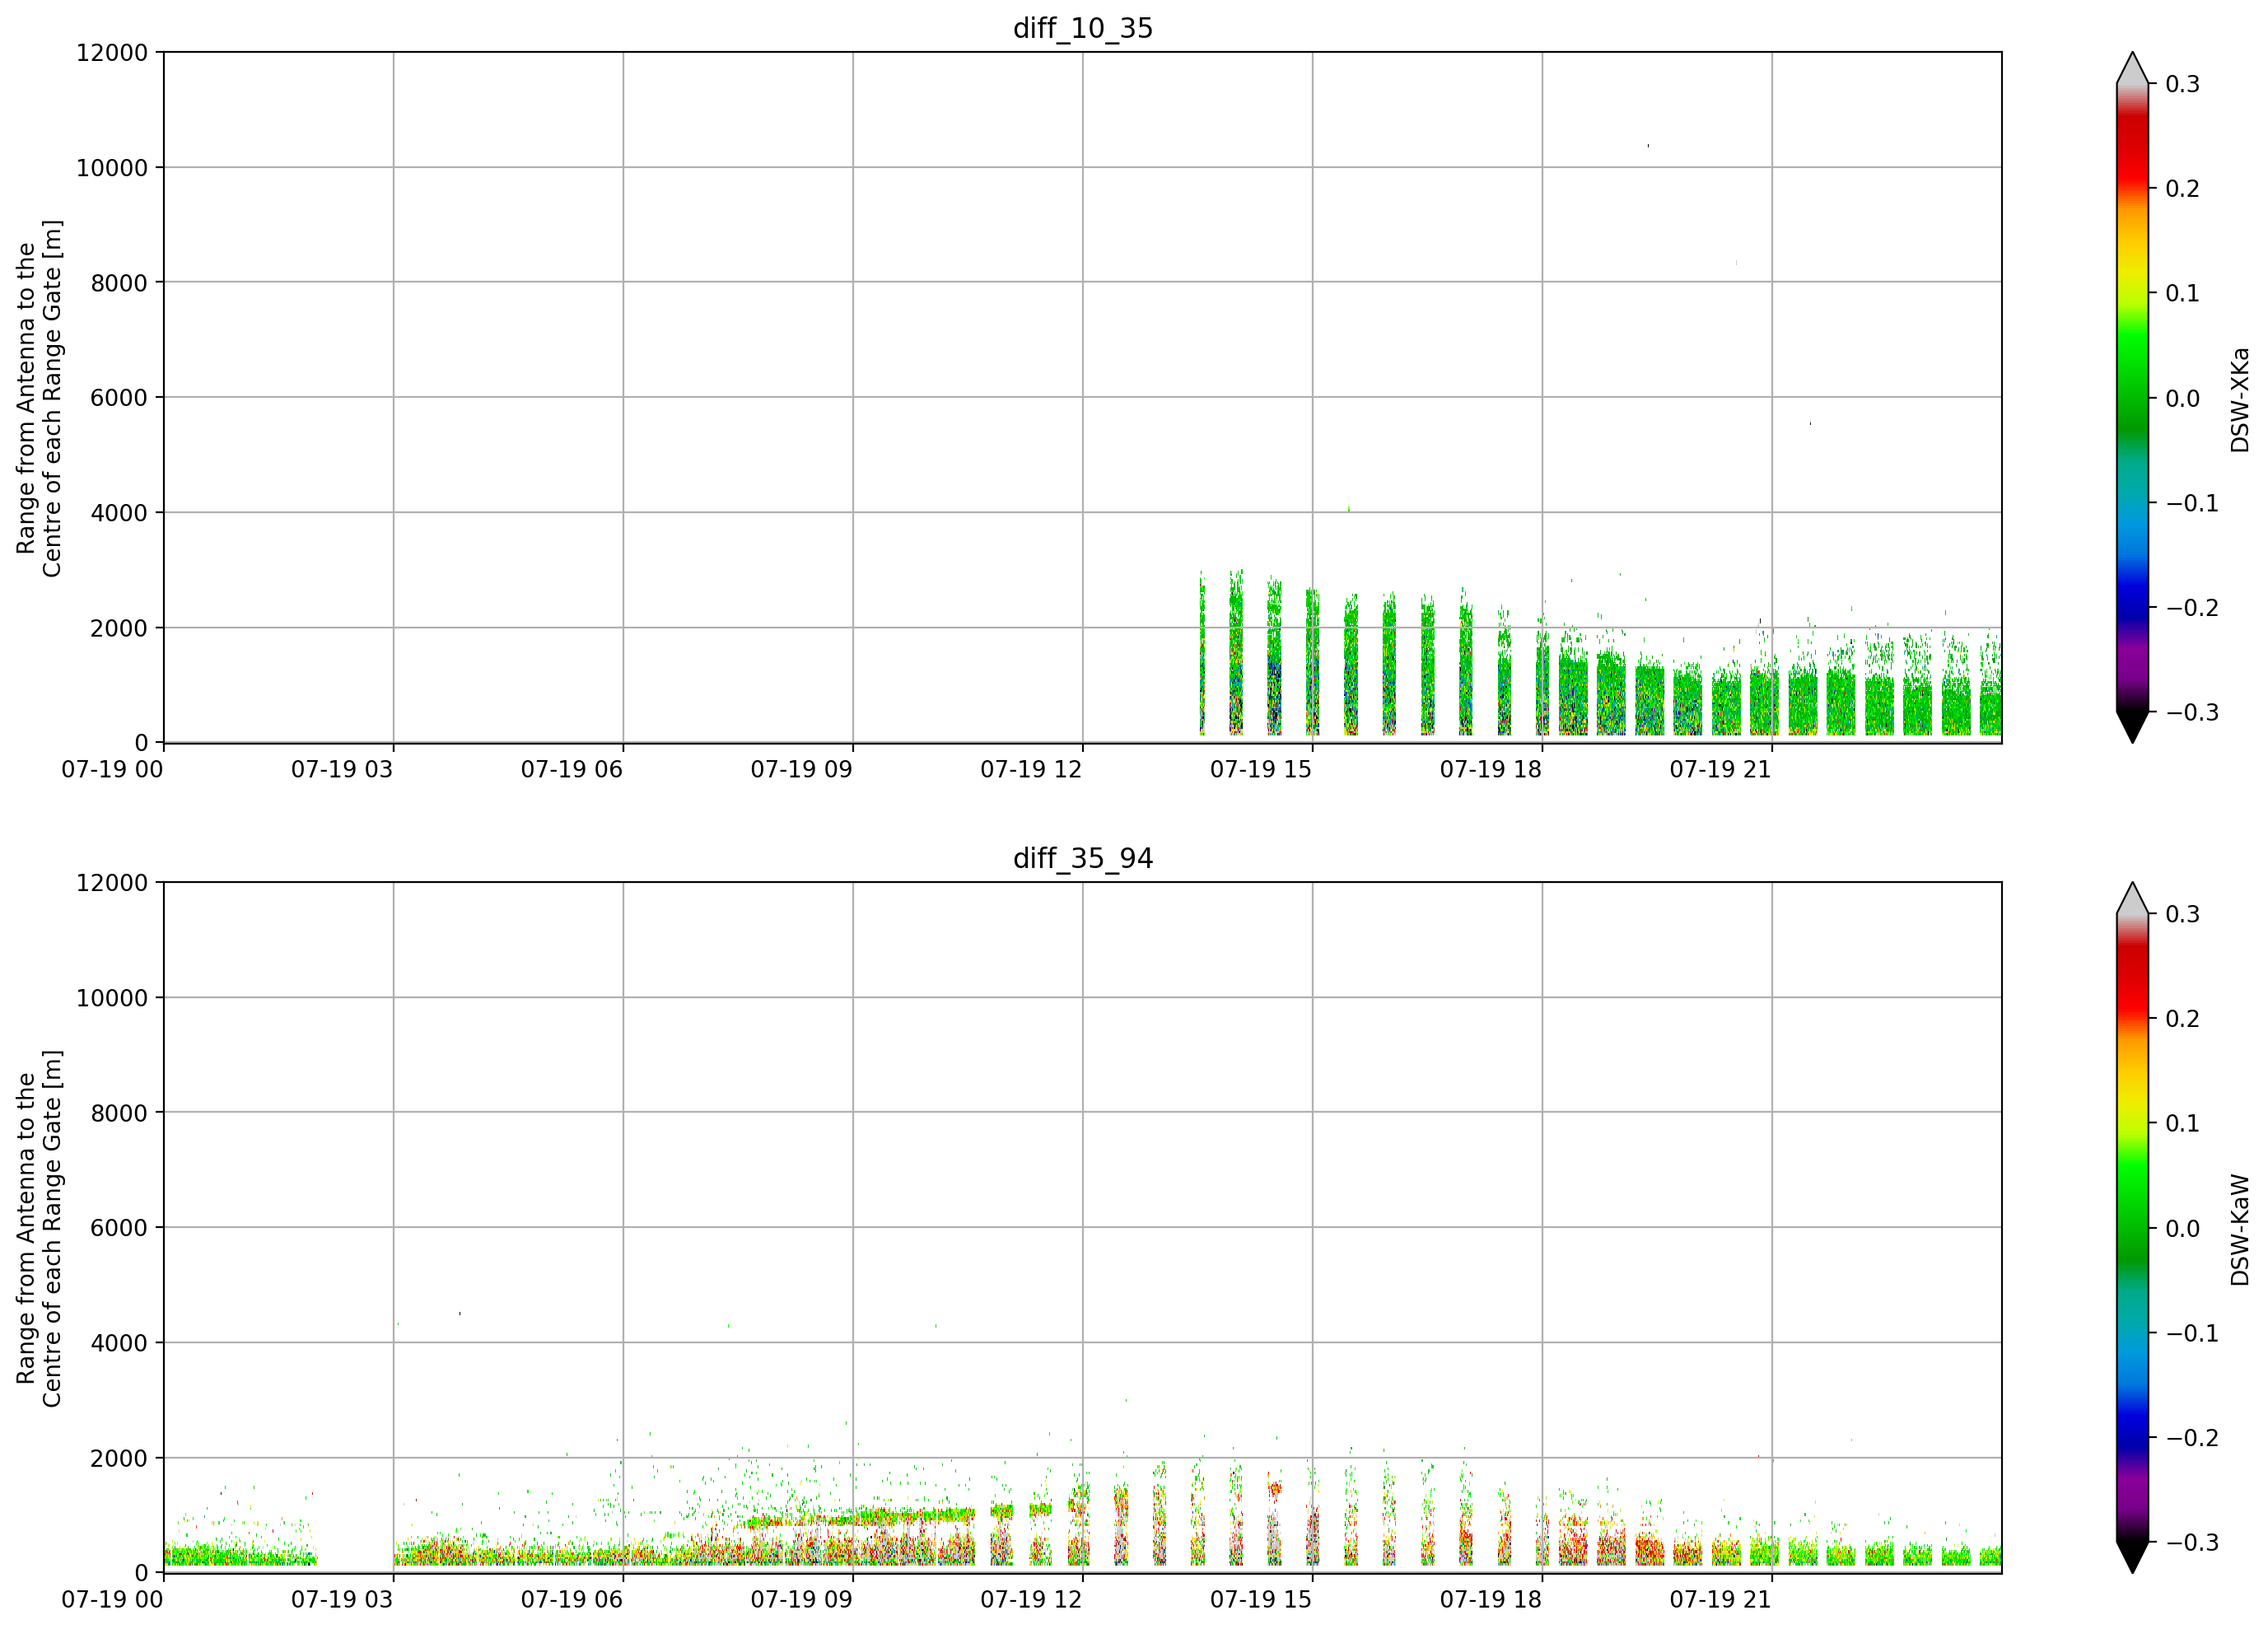The image size is (2268, 1629).
Task: Click the −0.2 tick on DSW-XKa colorbar
Action: pos(2192,608)
